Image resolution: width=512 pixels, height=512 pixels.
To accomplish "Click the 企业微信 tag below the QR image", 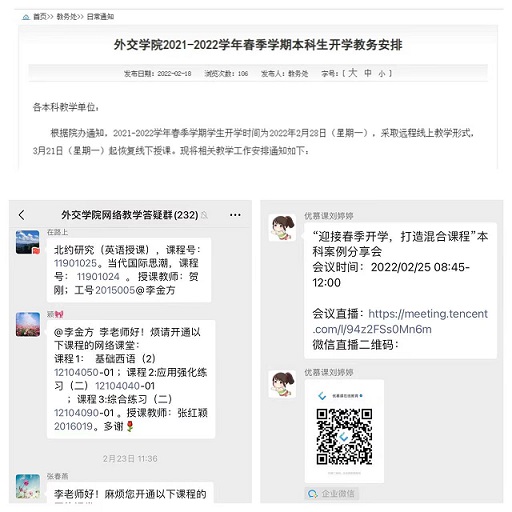I will point(332,494).
